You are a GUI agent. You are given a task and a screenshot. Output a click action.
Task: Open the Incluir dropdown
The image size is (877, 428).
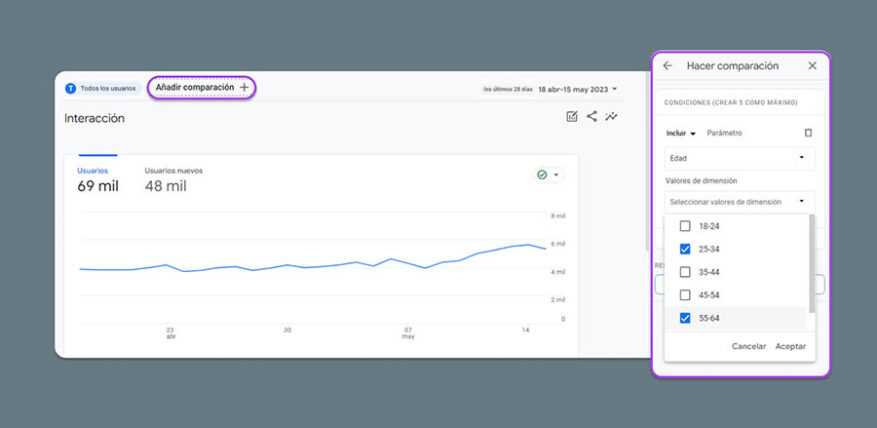point(681,133)
